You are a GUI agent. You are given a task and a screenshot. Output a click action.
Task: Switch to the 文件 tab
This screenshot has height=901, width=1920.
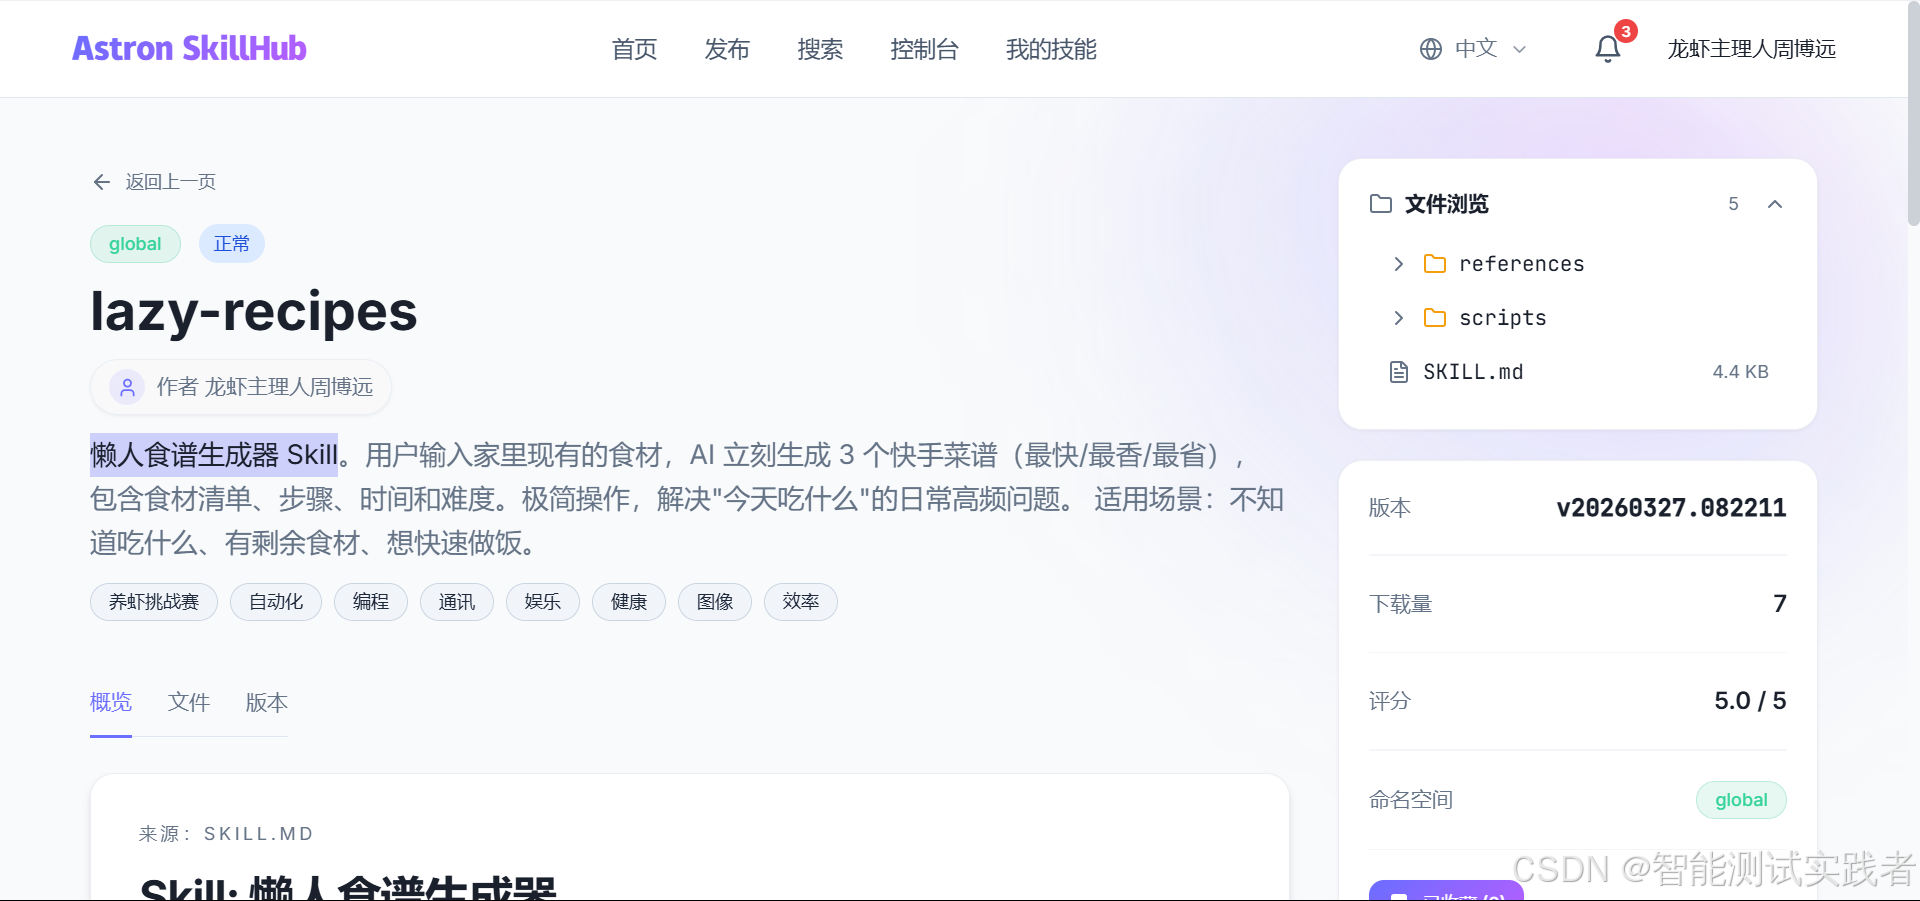pyautogui.click(x=189, y=702)
